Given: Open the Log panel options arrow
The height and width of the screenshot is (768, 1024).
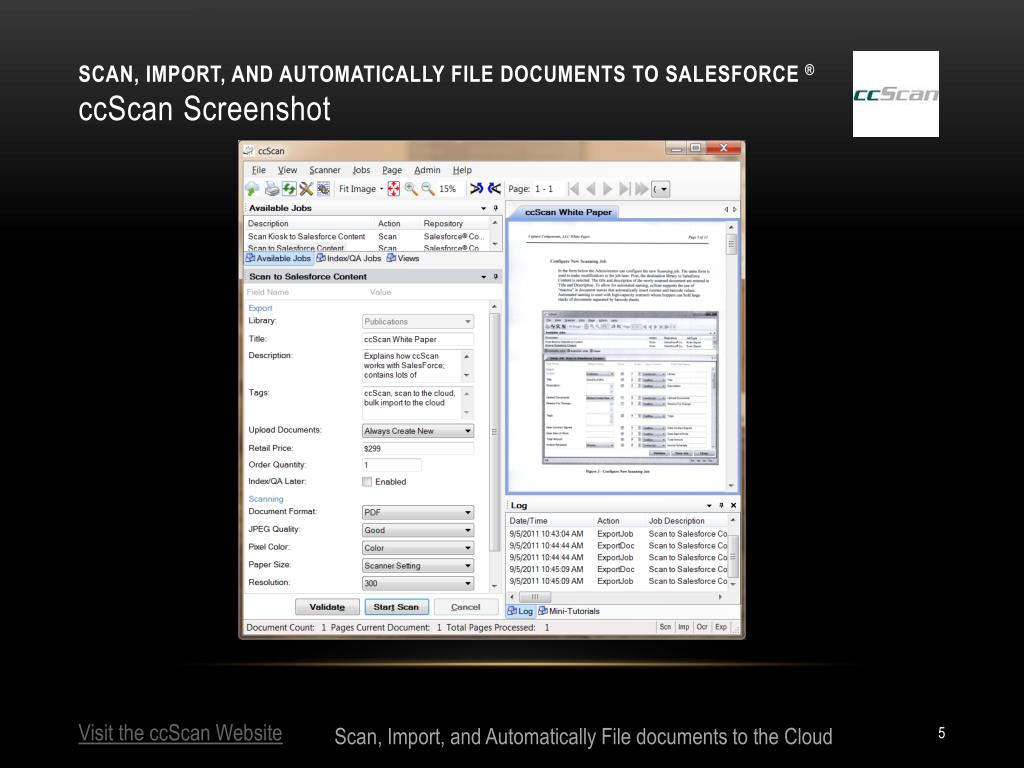Looking at the screenshot, I should pyautogui.click(x=709, y=505).
